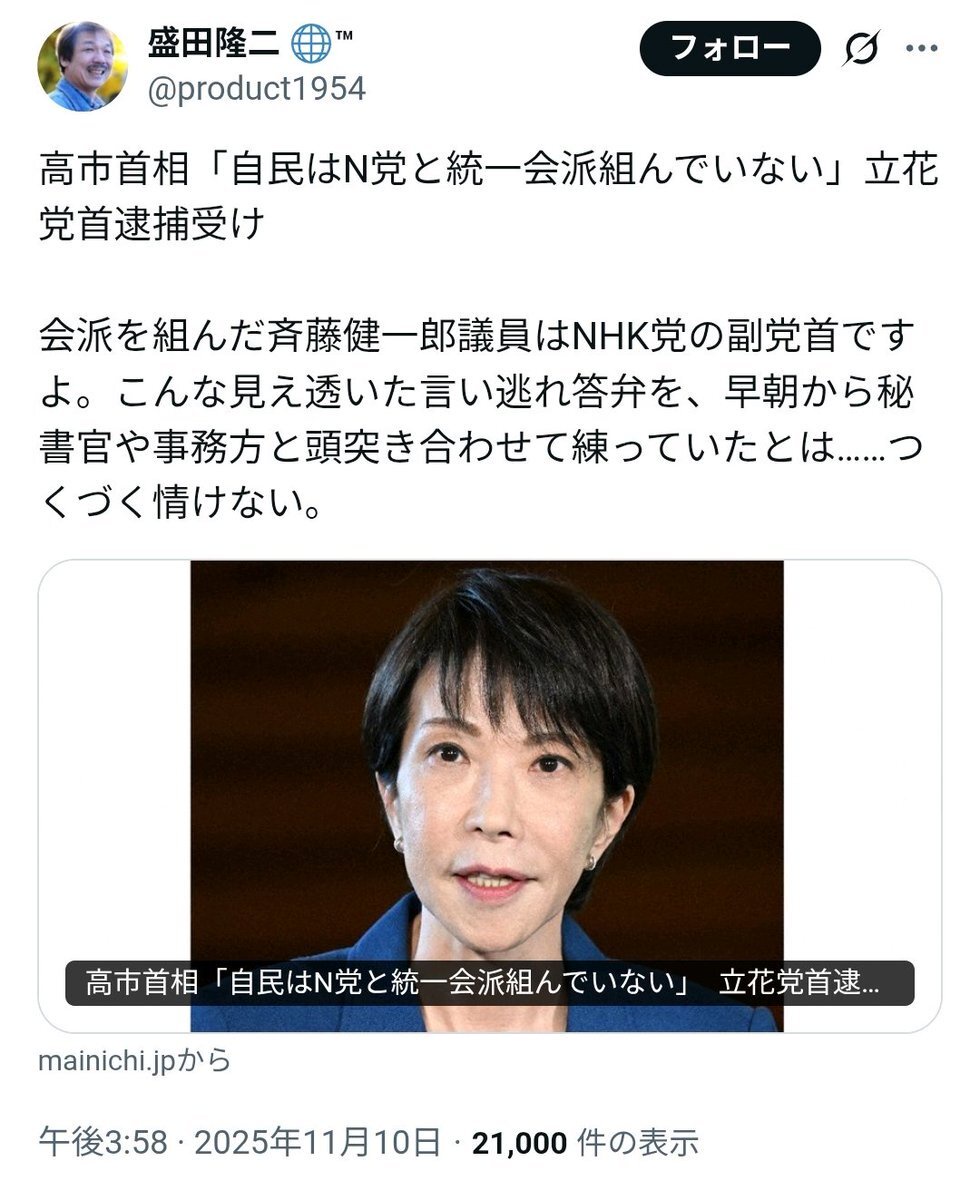Open the 21,000 件の表示 view count

[x=584, y=1141]
